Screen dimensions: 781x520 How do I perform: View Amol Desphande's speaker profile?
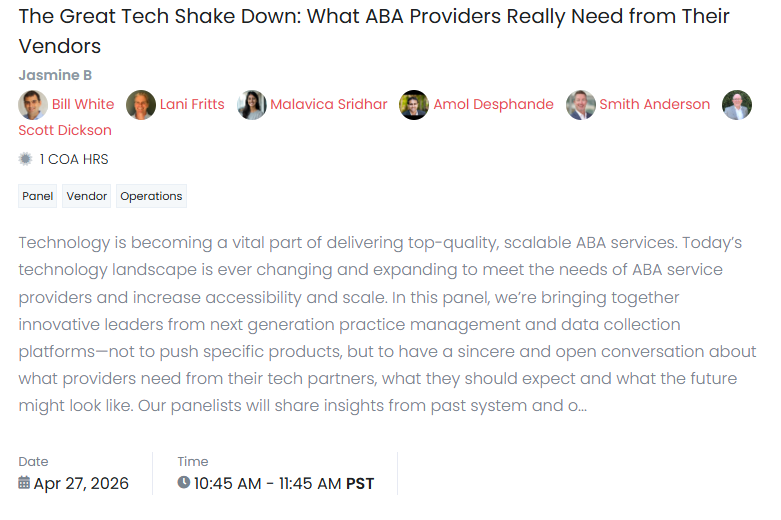tap(493, 105)
